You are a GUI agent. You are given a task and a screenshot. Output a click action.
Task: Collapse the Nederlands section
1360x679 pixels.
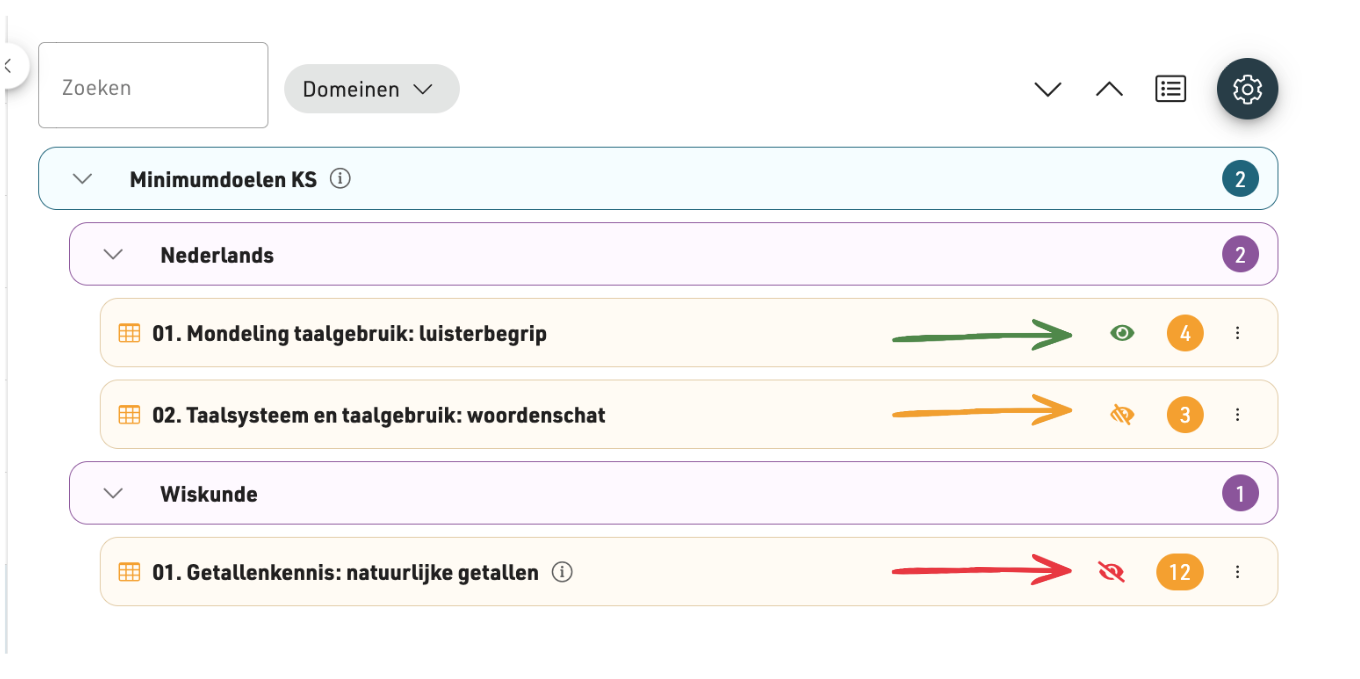(114, 254)
